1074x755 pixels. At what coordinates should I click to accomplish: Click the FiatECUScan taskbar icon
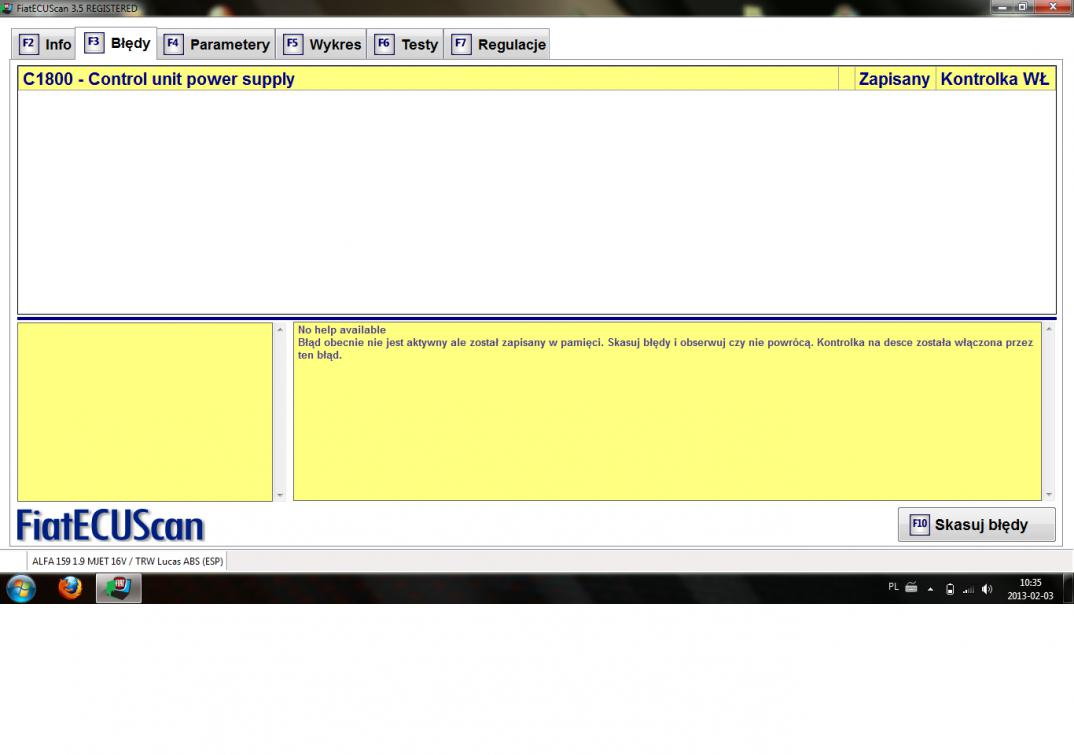click(118, 589)
